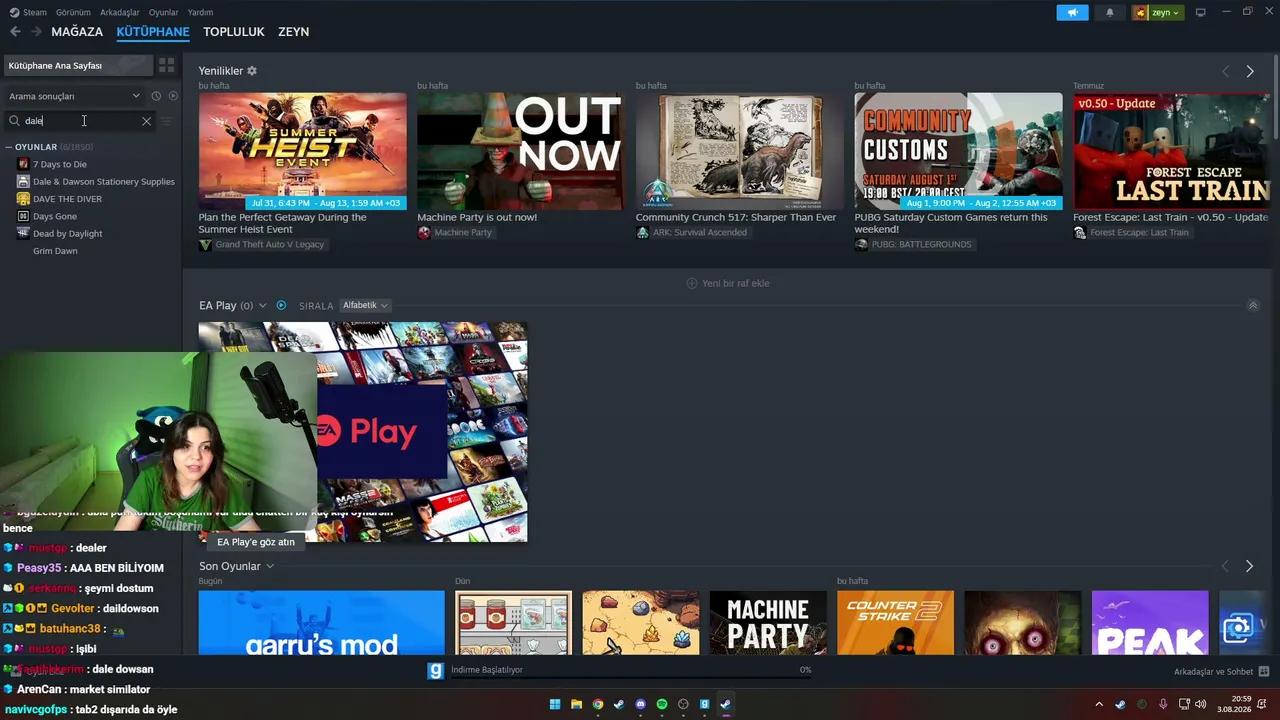Image resolution: width=1280 pixels, height=720 pixels.
Task: Open Forest Escape Last Train update thumbnail
Action: pos(1171,151)
